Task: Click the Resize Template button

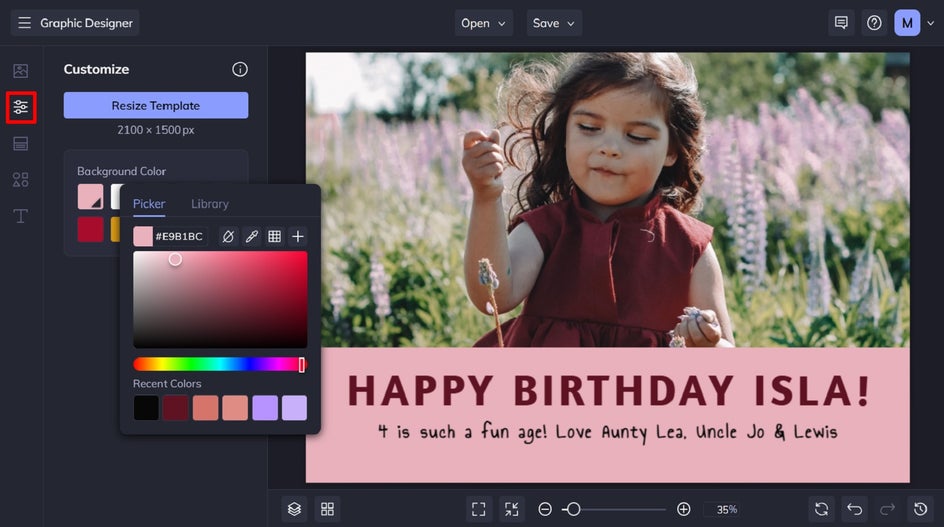Action: (x=156, y=105)
